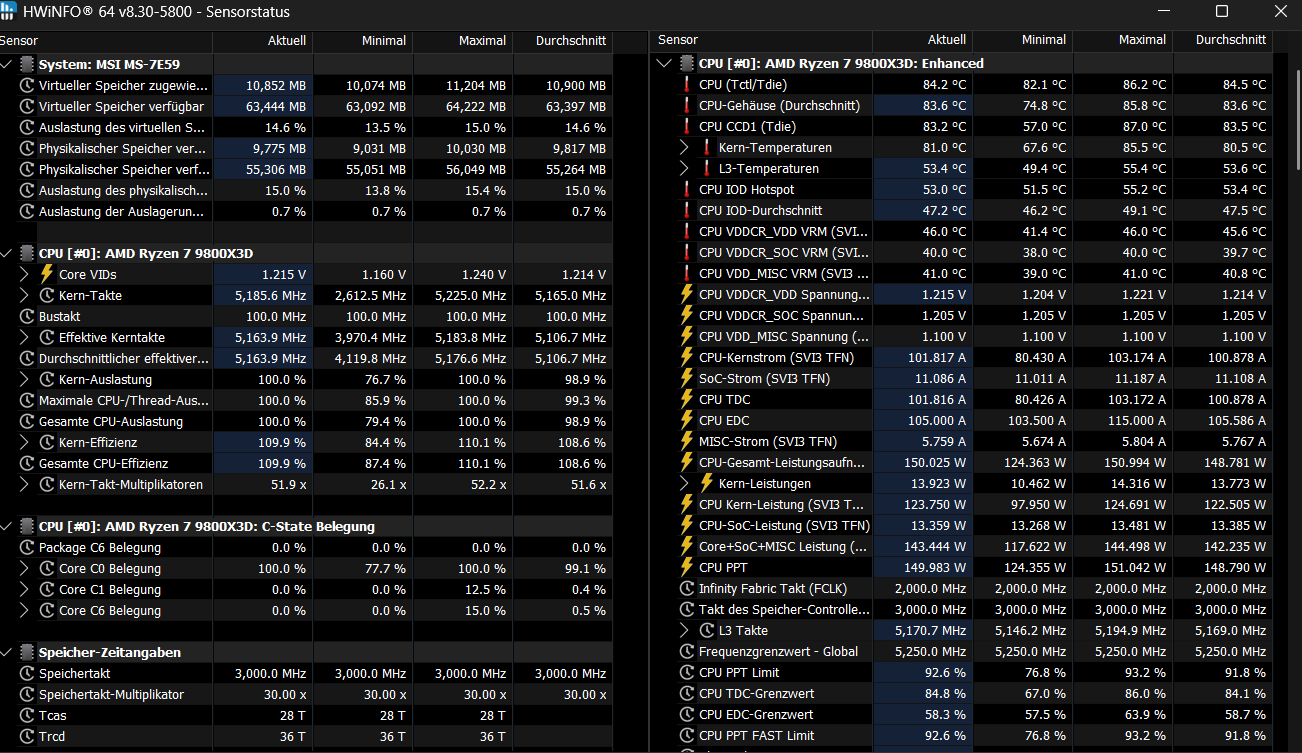Collapse the CPU Ryzen 7 9800X3D: Enhanced section

coord(664,63)
